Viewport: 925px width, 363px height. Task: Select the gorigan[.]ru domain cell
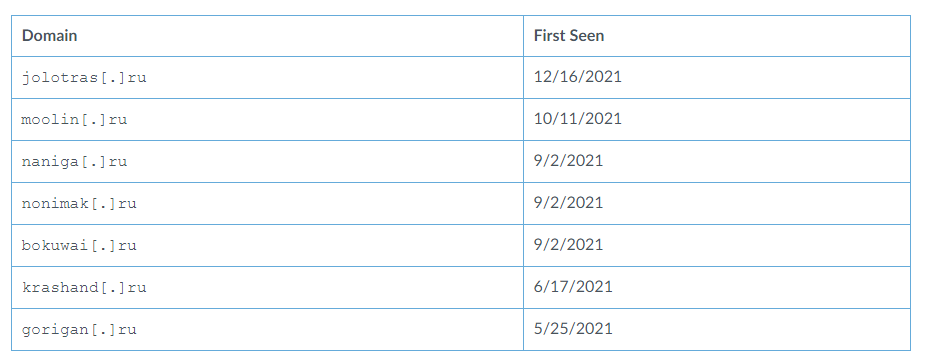267,329
